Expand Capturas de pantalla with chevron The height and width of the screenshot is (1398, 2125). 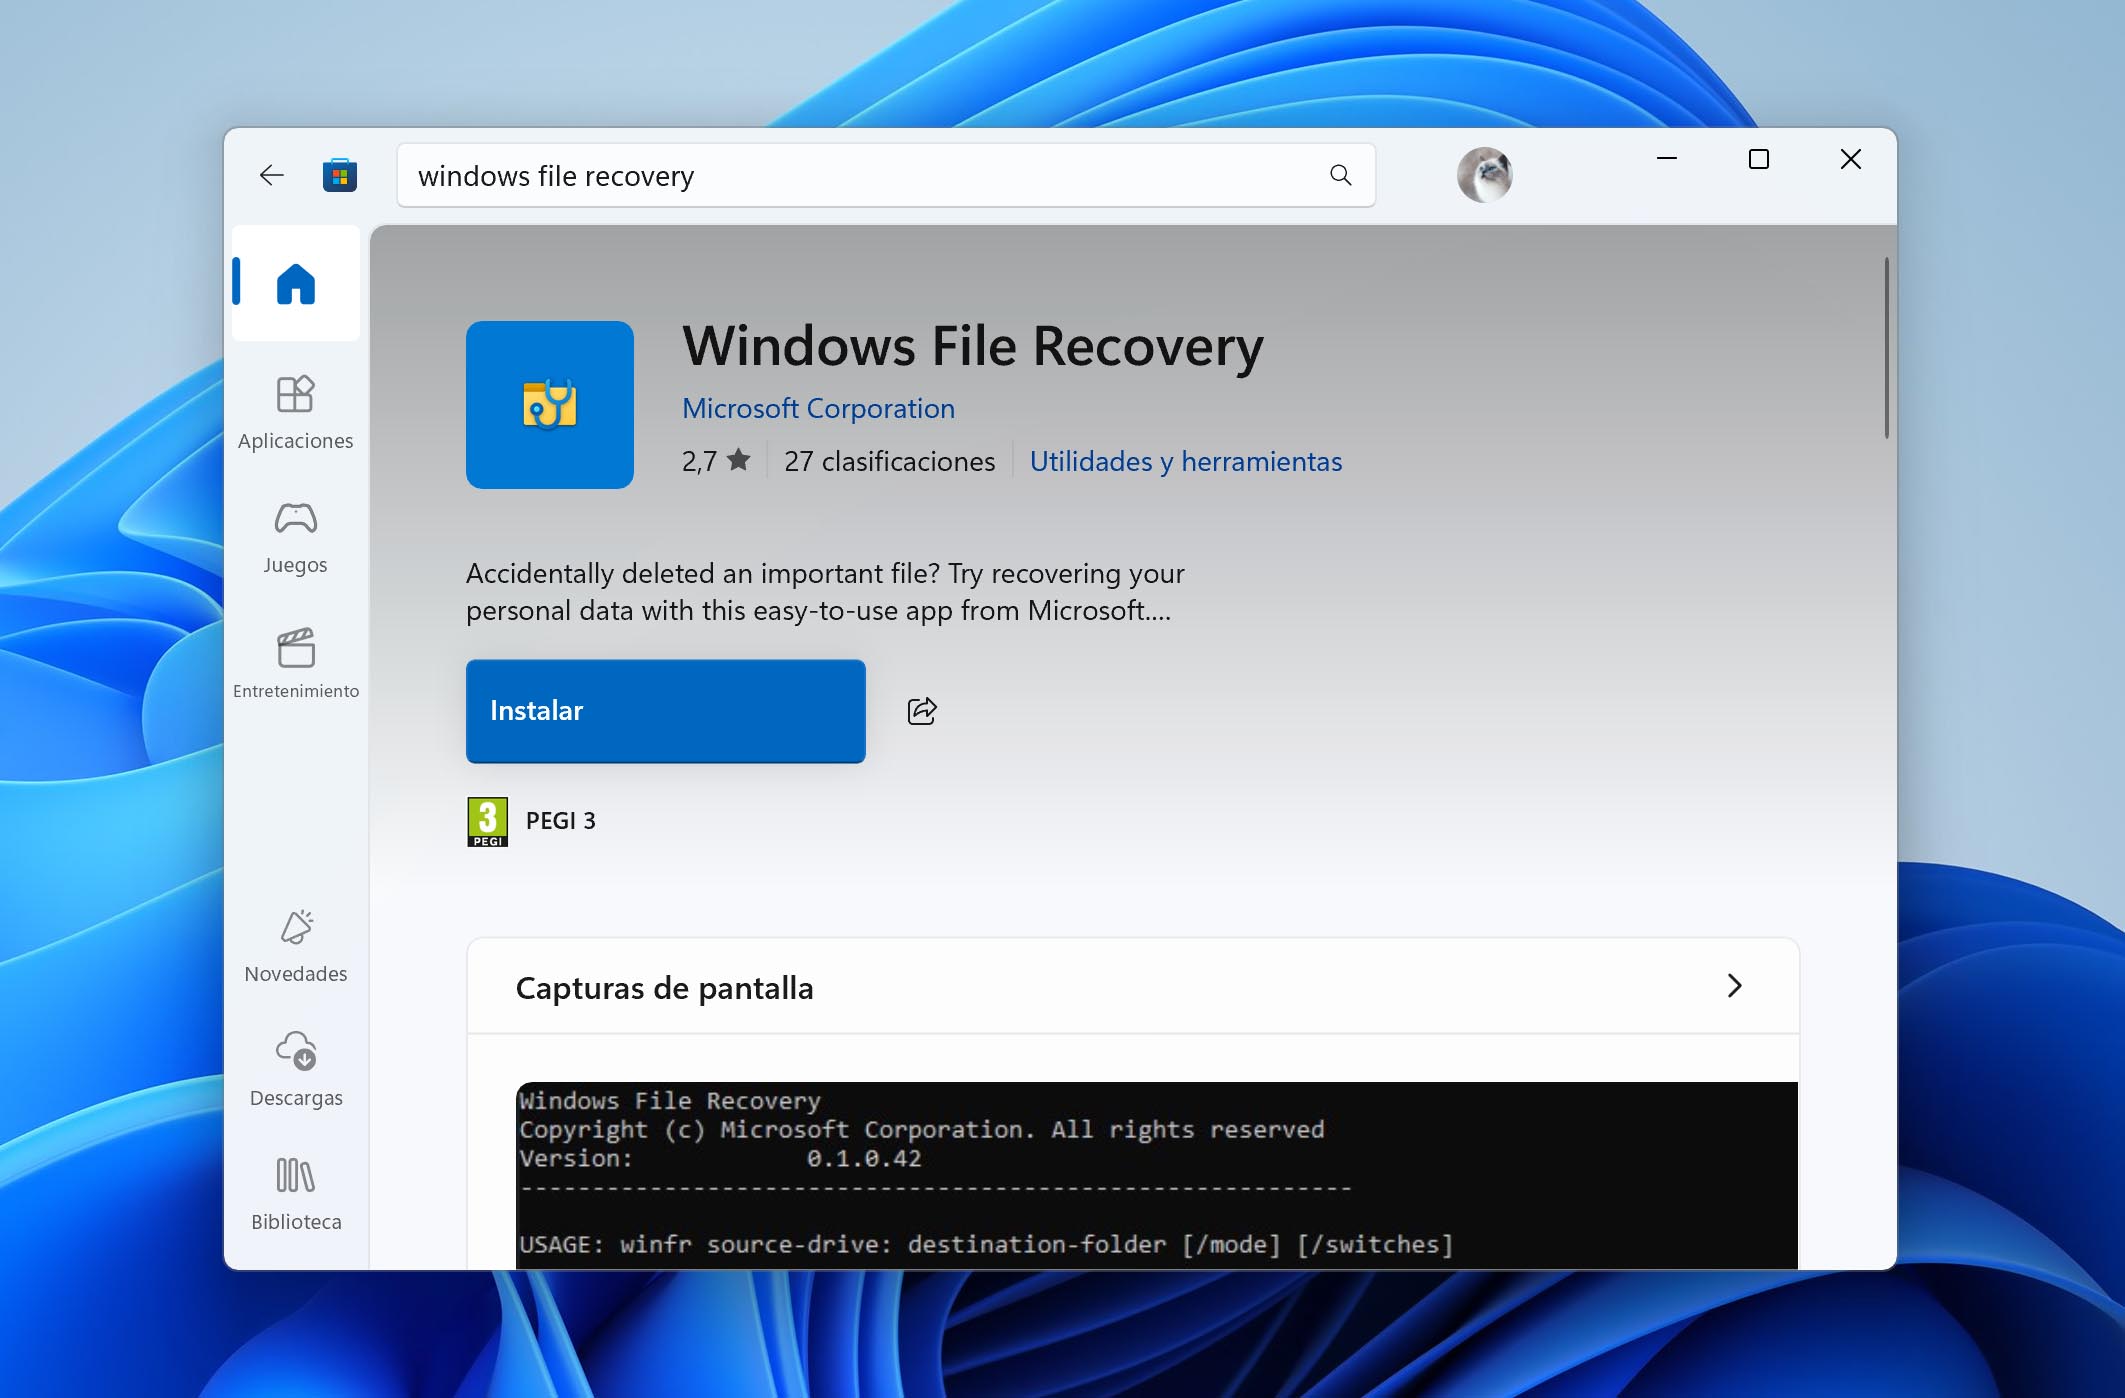point(1735,986)
